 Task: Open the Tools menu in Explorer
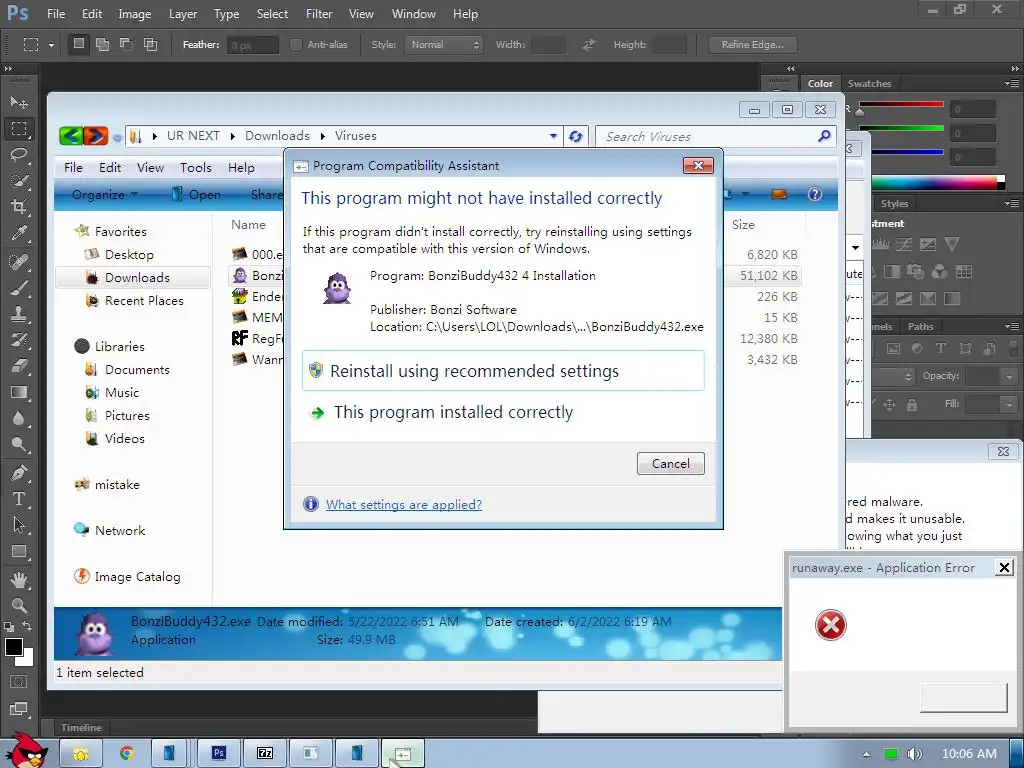click(195, 168)
